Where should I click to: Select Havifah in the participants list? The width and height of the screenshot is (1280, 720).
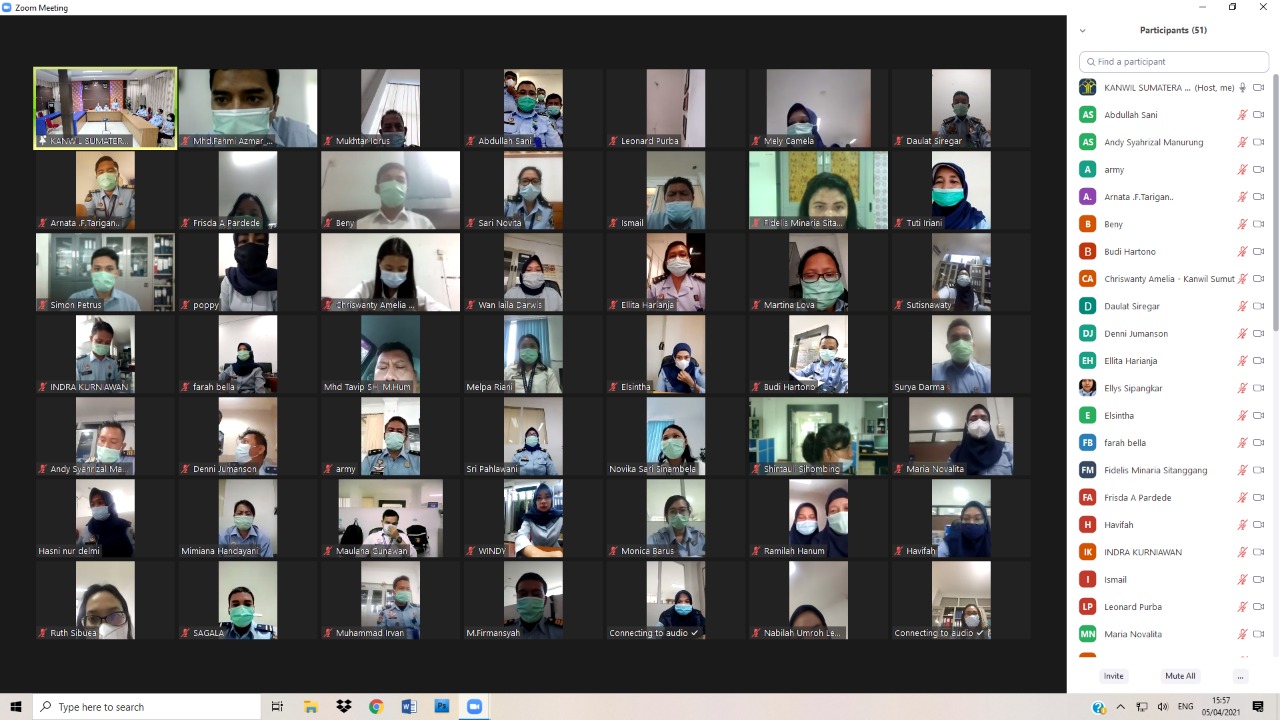[x=1118, y=525]
